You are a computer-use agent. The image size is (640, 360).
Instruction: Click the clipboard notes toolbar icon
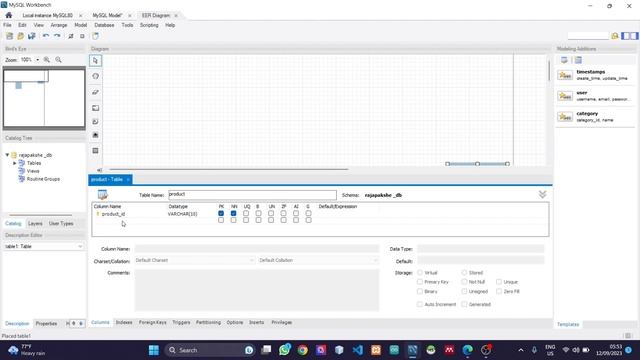click(x=96, y=36)
